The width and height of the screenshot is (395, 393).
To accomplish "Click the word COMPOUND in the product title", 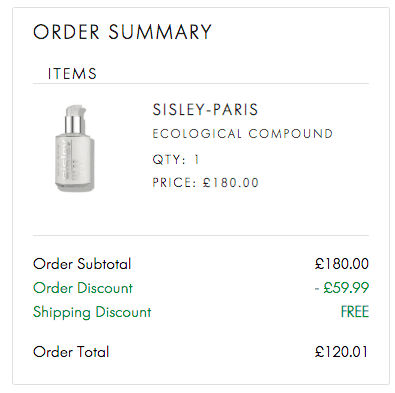I will click(290, 134).
